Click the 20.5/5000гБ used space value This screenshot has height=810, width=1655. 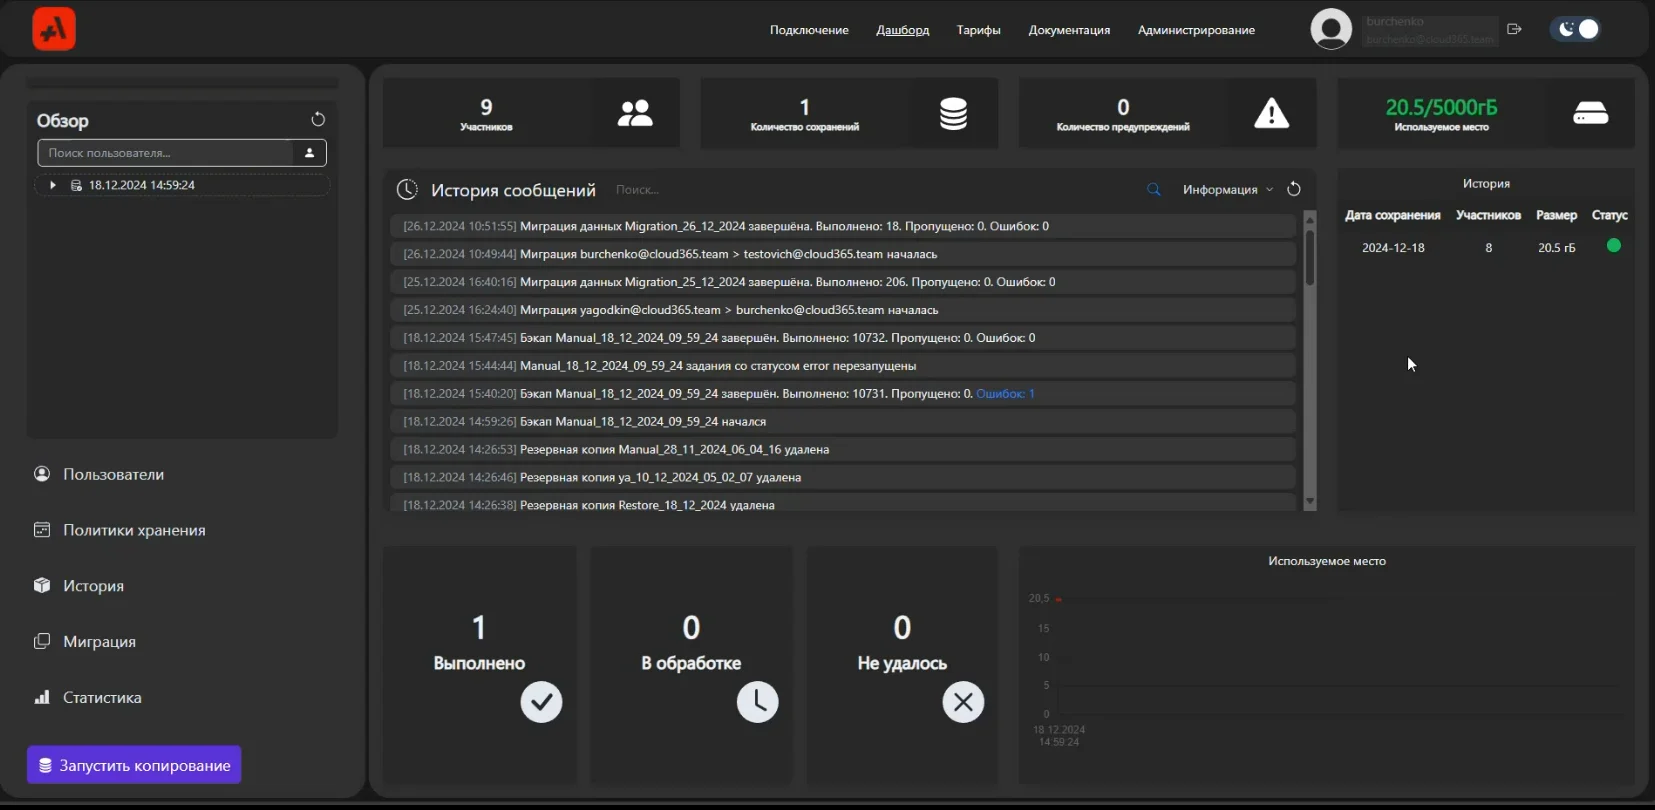click(1441, 107)
